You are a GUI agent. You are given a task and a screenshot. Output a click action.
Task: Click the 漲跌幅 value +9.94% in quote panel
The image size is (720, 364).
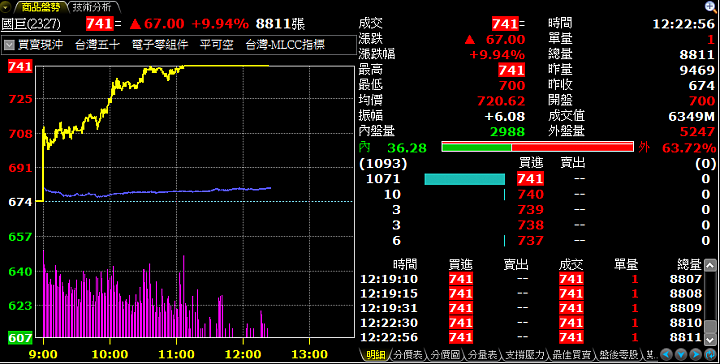497,55
